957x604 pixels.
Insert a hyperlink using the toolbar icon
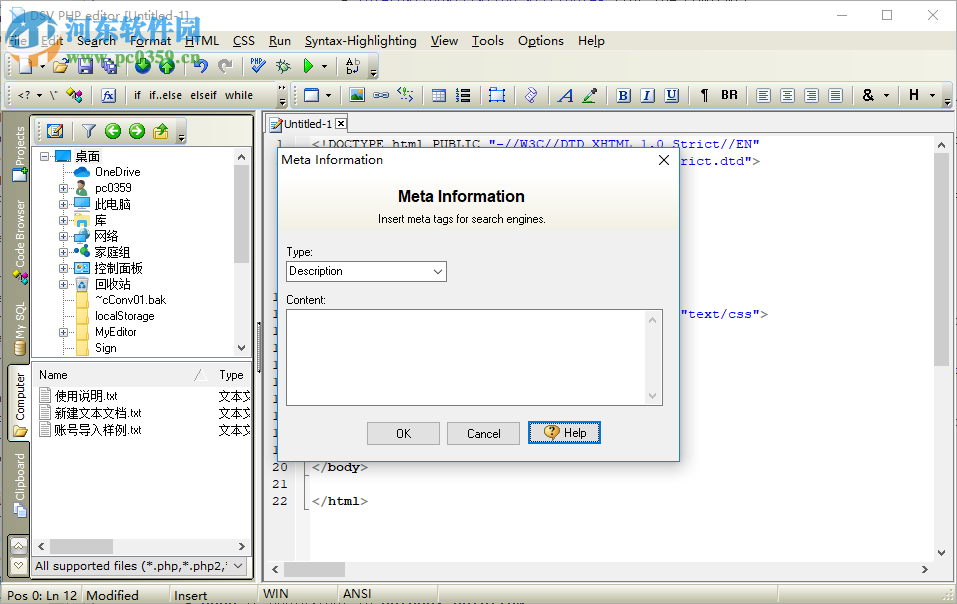[381, 95]
